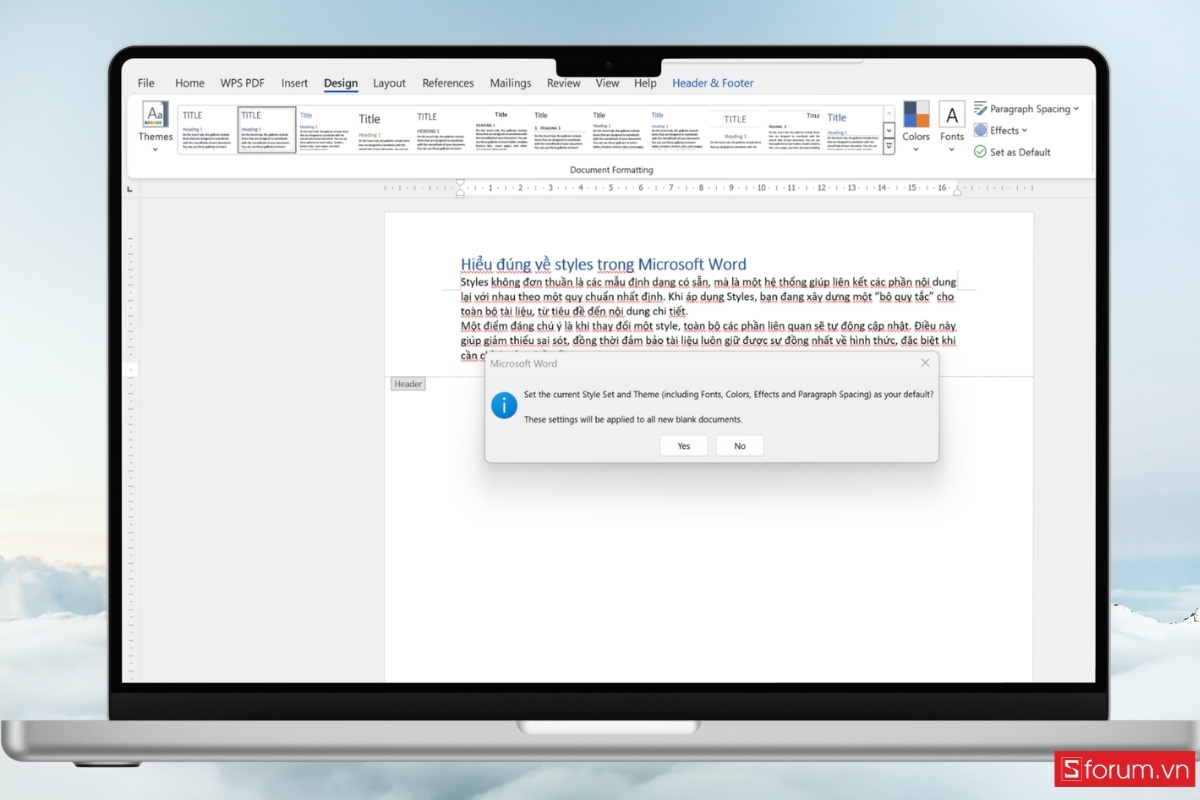Screen dimensions: 1200x800
Task: Open the Colors palette button
Action: [916, 127]
